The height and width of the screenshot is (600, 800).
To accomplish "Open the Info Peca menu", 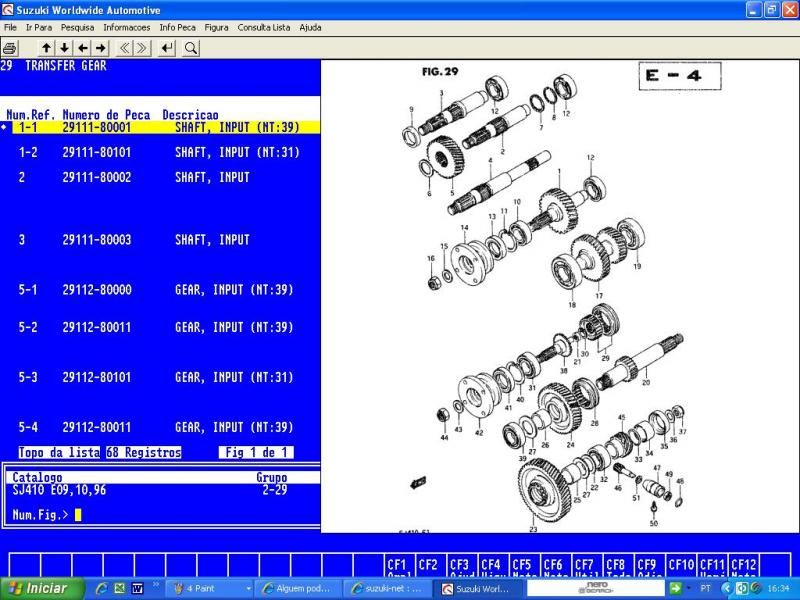I will (178, 28).
